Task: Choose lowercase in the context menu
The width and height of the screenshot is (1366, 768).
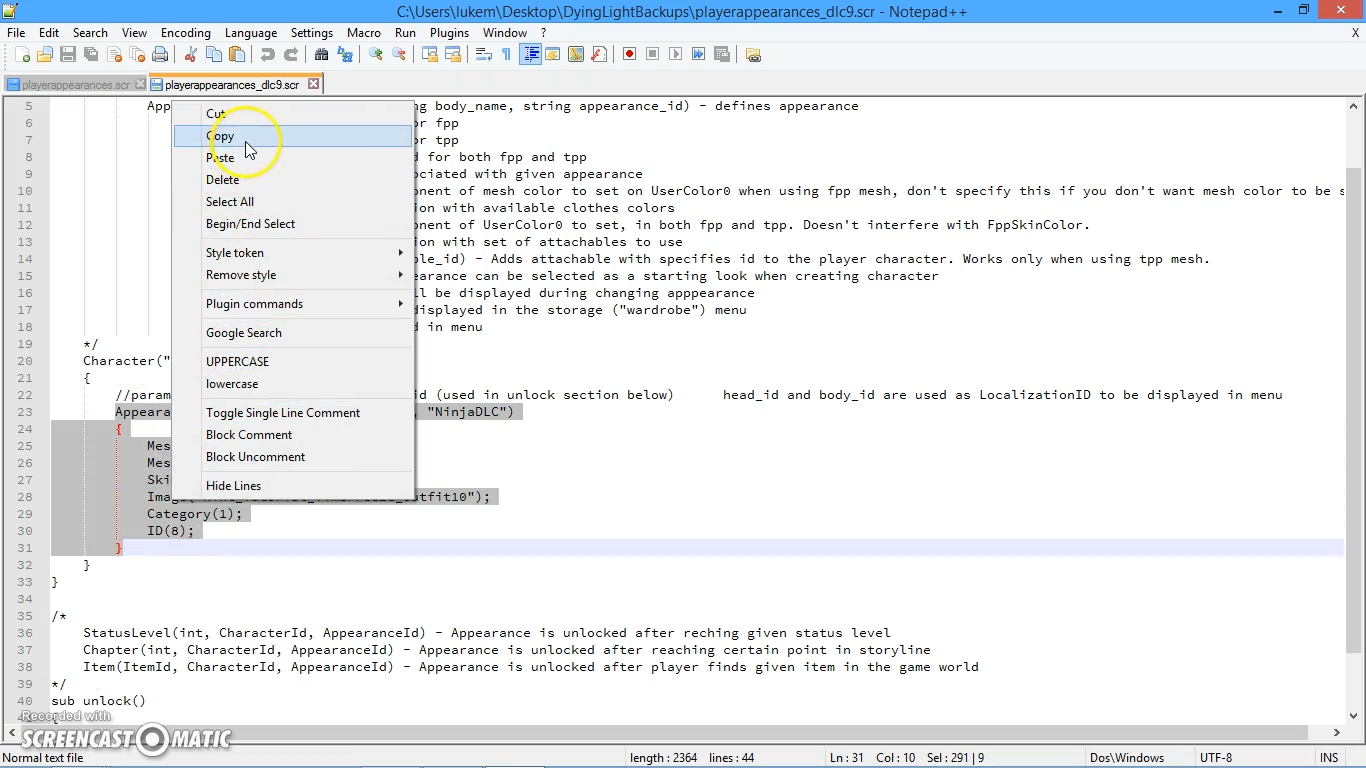Action: coord(293,384)
